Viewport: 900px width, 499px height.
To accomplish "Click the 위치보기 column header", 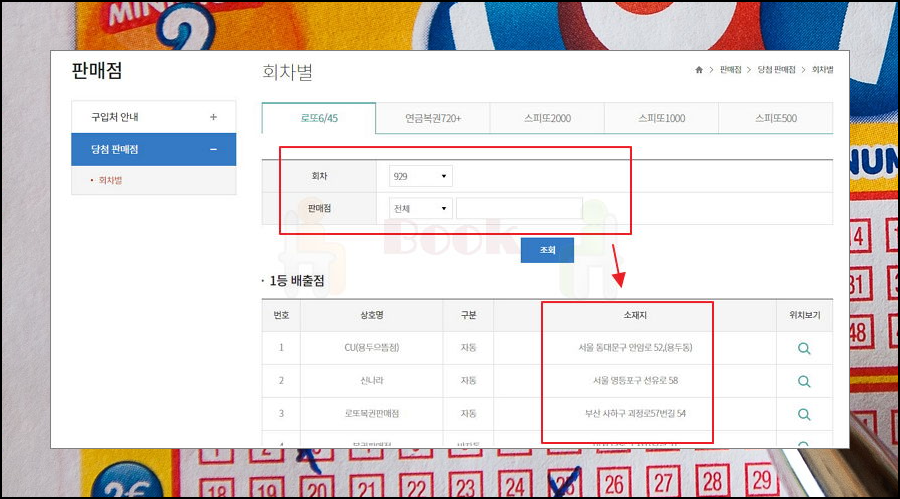I will (x=805, y=315).
